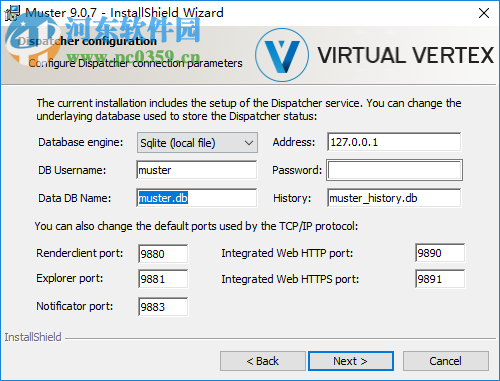Click the 'VIRTUAL VERTEX' brand text
Viewport: 500px width, 381px height.
point(405,55)
